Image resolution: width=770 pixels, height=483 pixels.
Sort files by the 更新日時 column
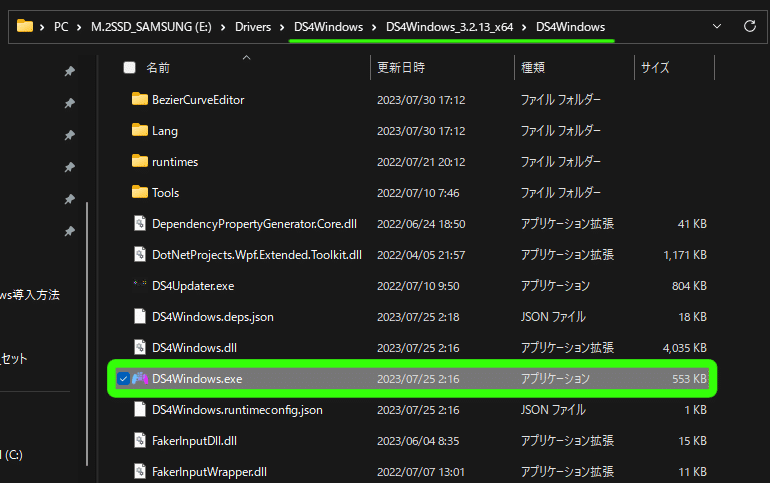[x=401, y=67]
